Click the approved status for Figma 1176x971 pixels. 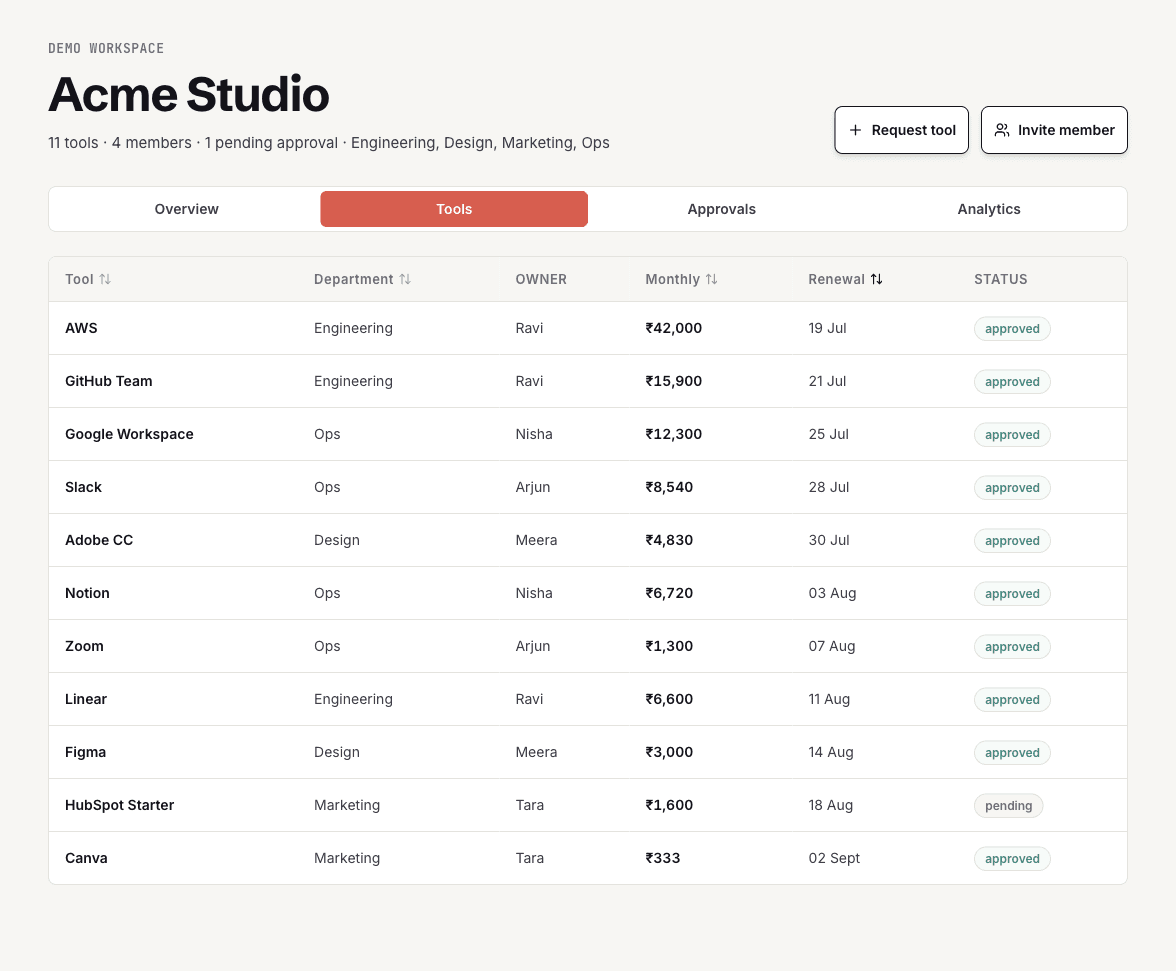point(1012,753)
